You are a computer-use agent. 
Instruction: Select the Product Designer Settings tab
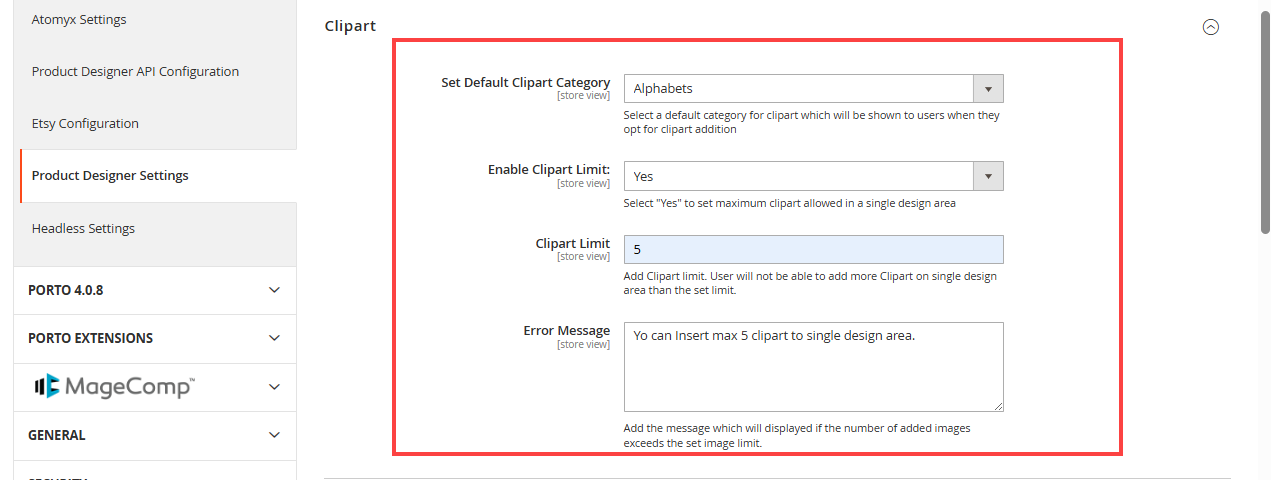click(x=110, y=176)
